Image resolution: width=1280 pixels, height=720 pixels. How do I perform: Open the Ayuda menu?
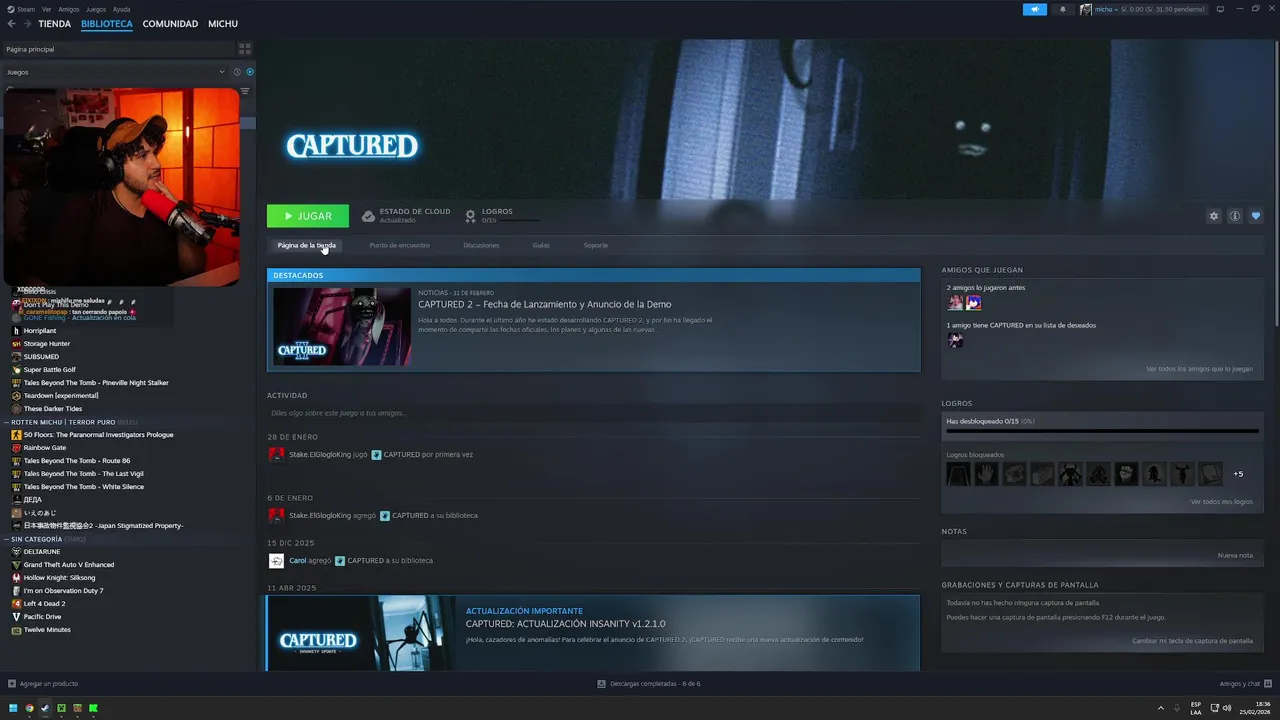tap(122, 9)
